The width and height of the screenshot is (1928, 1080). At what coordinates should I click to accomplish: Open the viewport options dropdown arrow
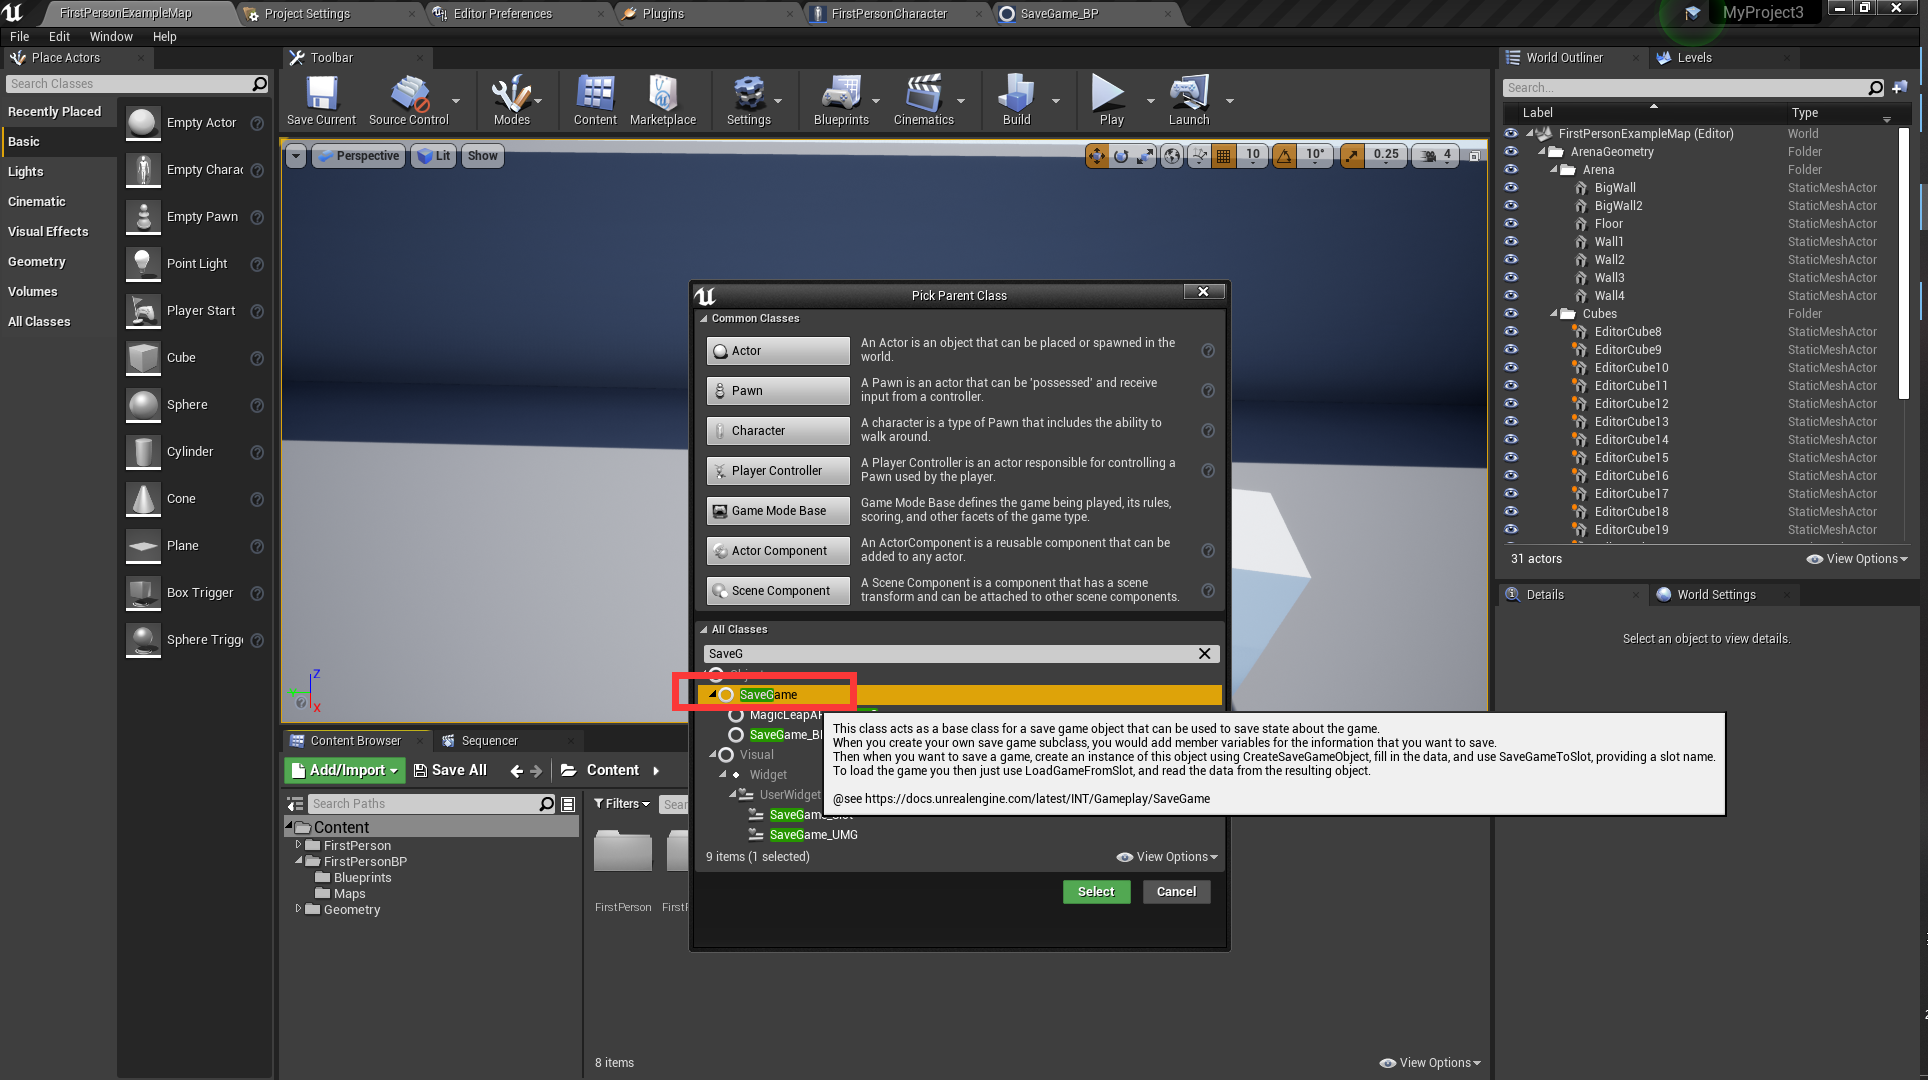[296, 156]
